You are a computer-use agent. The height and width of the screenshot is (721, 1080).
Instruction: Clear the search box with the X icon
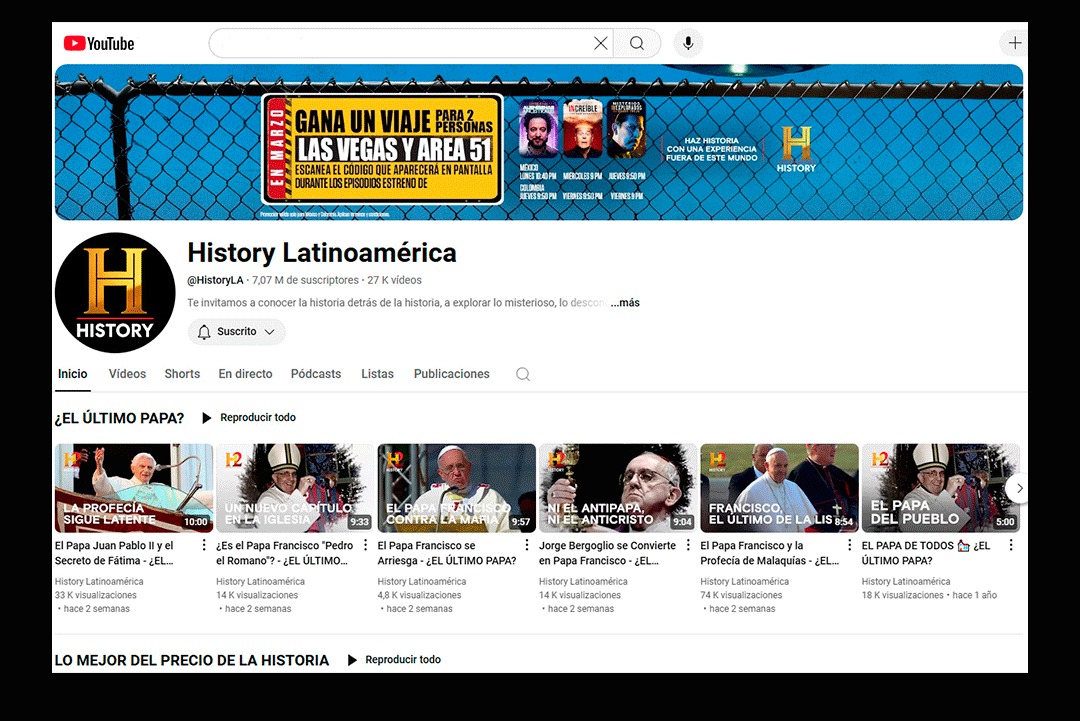click(x=601, y=43)
